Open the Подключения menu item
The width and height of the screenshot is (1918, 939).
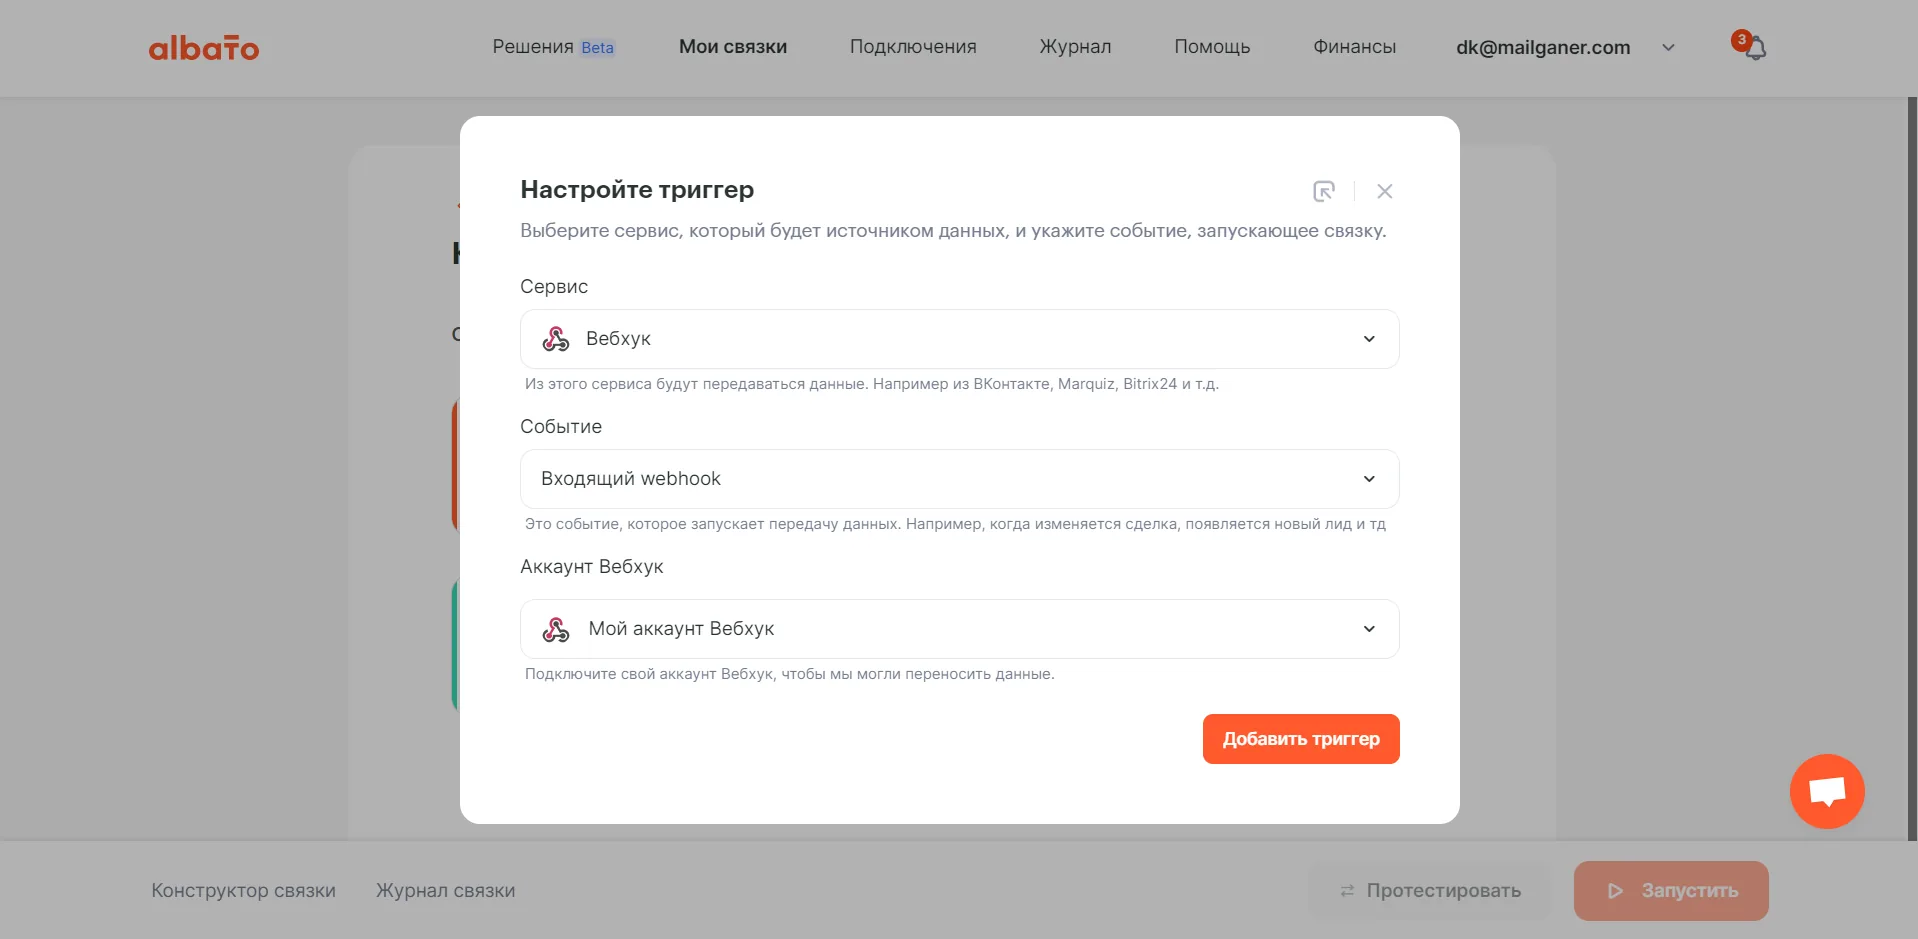pyautogui.click(x=913, y=47)
